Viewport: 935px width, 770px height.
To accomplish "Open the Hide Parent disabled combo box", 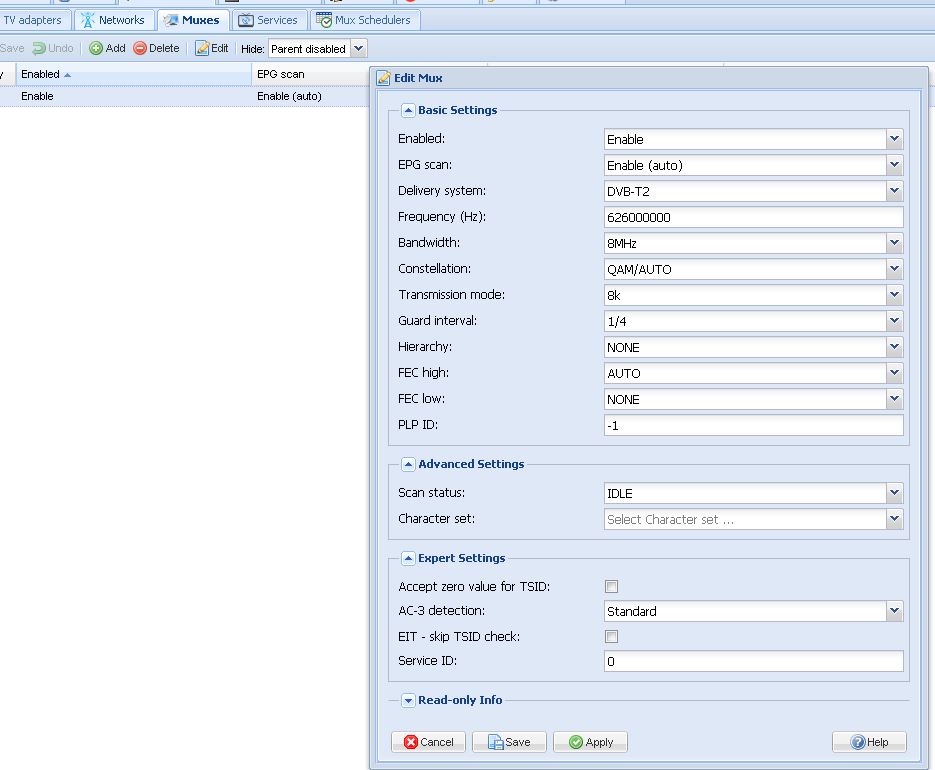I will [359, 48].
